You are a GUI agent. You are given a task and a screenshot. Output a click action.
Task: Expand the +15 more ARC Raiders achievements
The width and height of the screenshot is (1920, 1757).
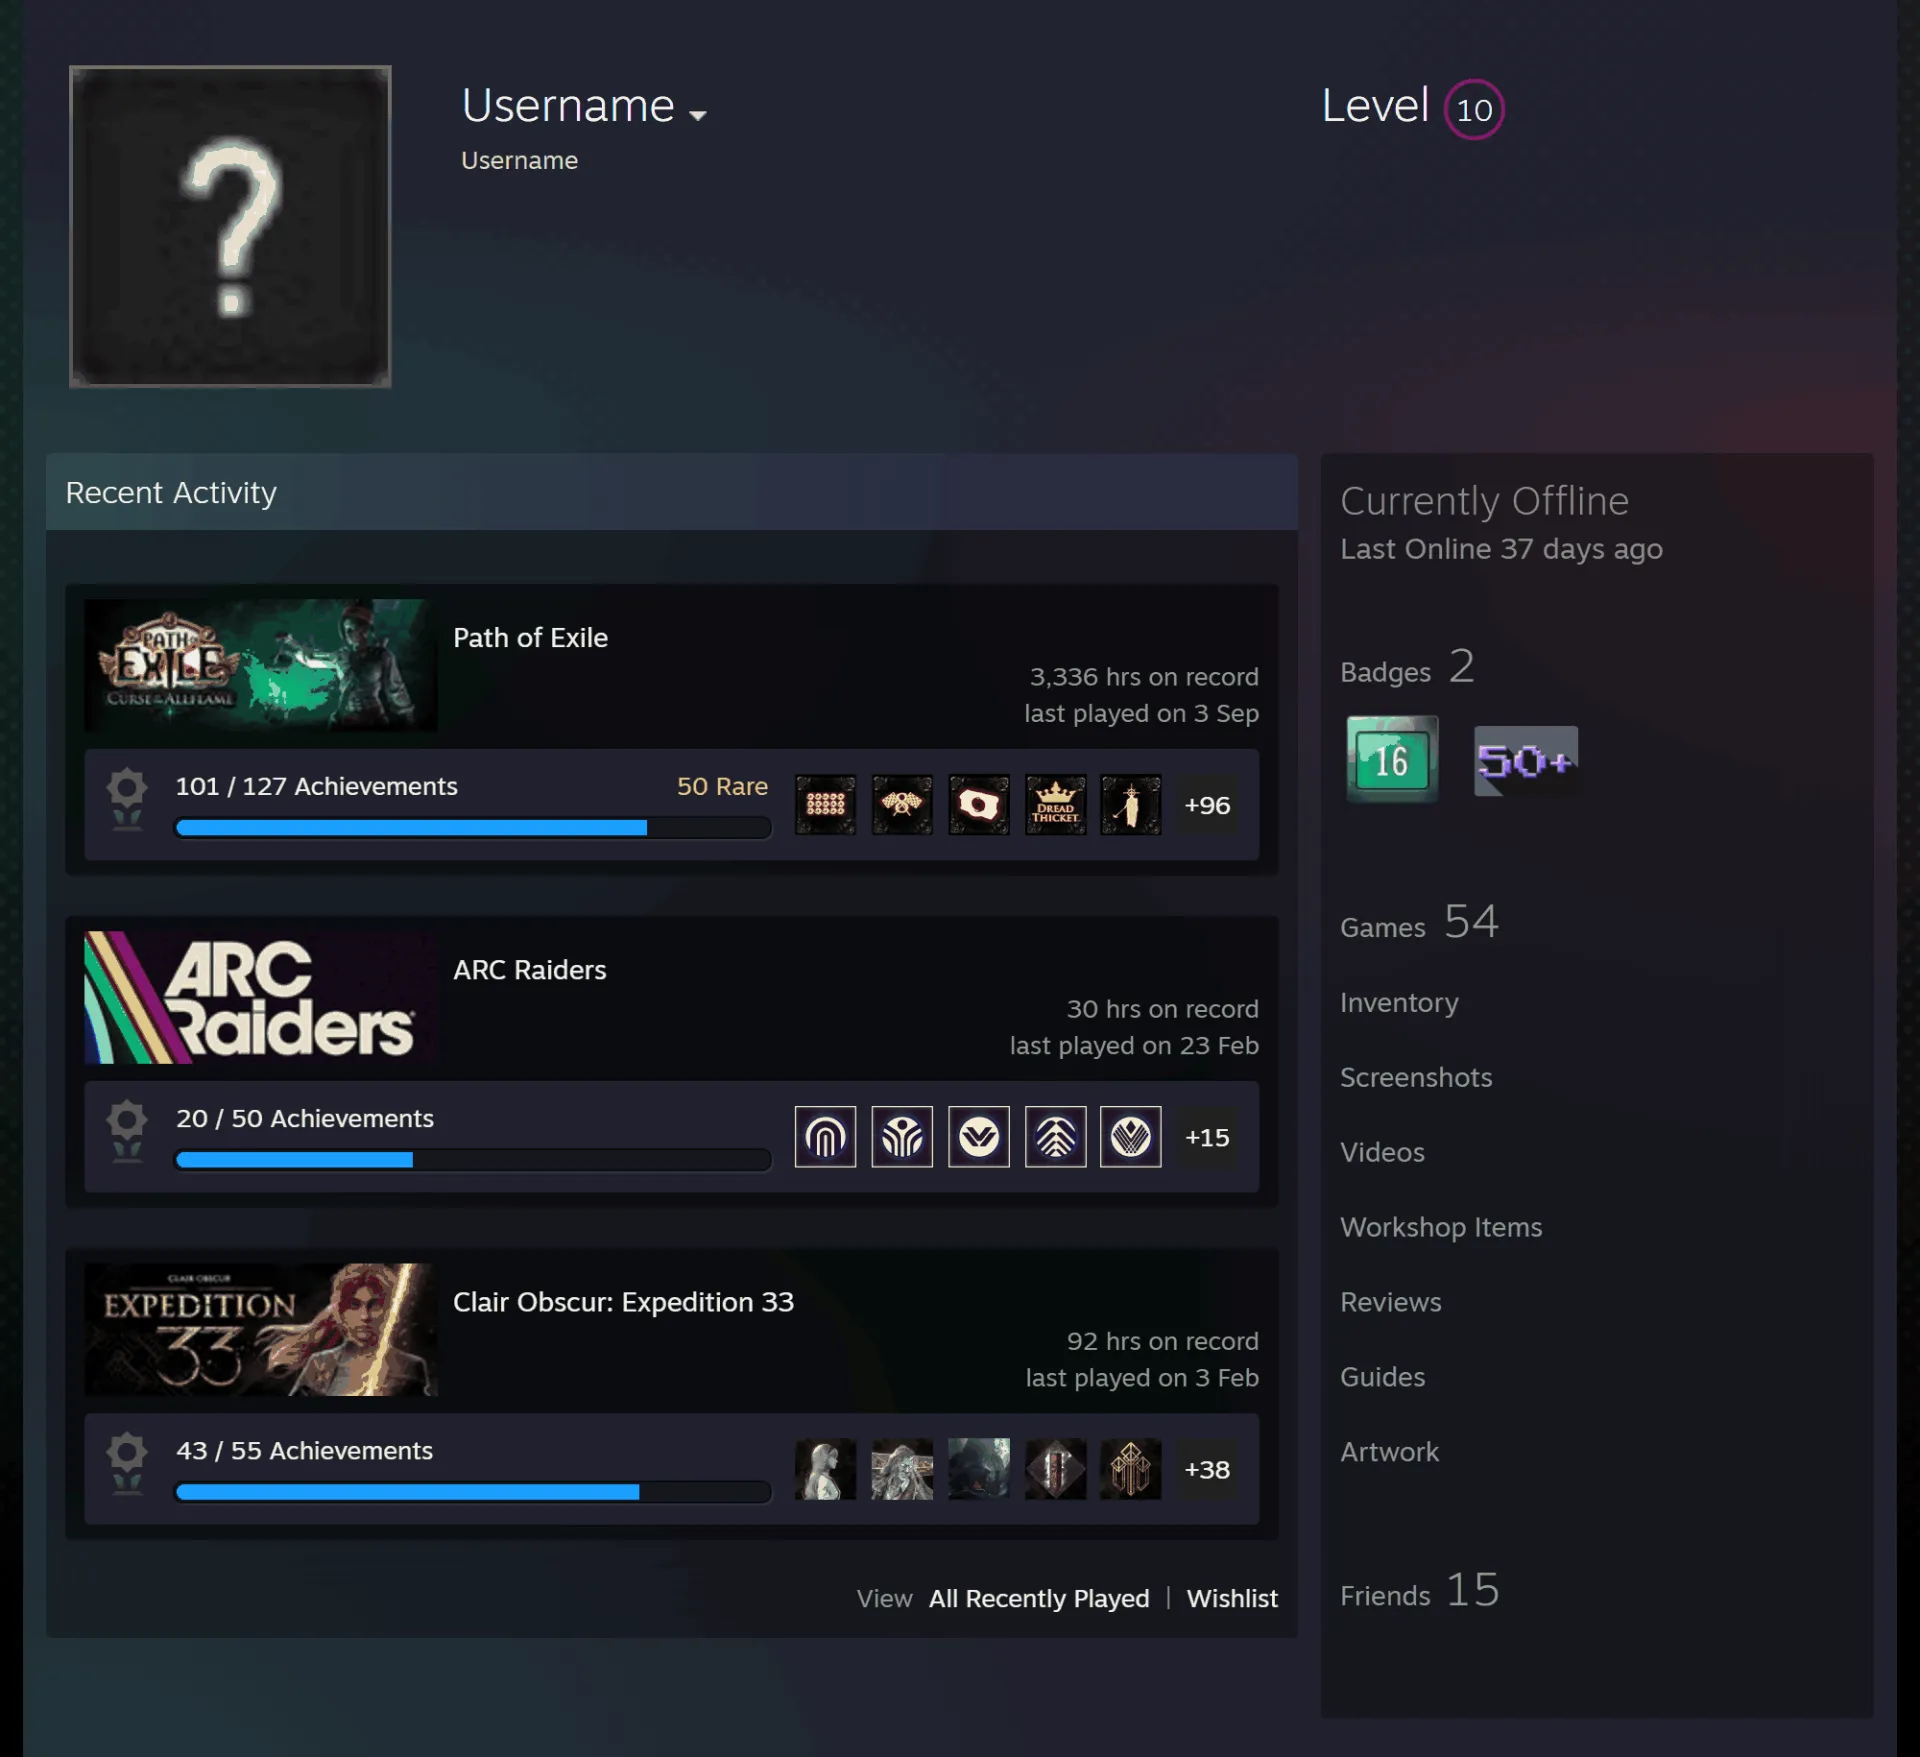pyautogui.click(x=1207, y=1137)
